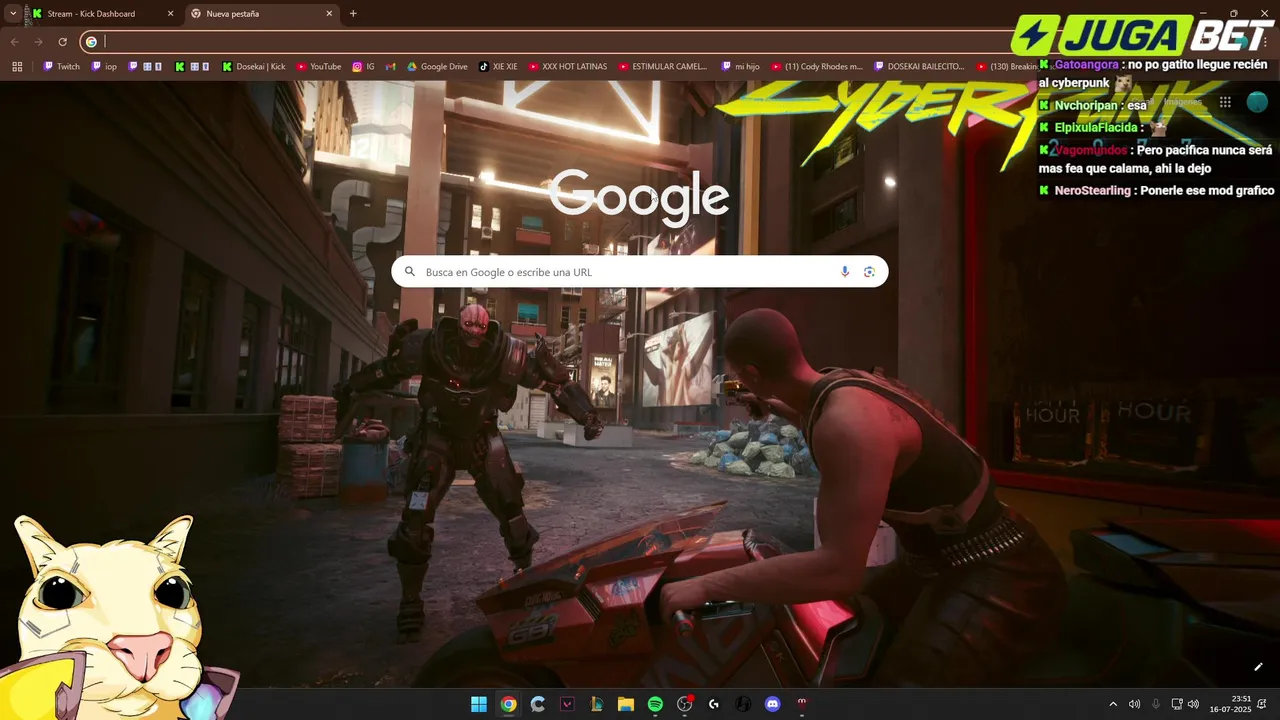This screenshot has height=720, width=1280.
Task: Open the bookmarks apps grid icon
Action: [x=17, y=67]
